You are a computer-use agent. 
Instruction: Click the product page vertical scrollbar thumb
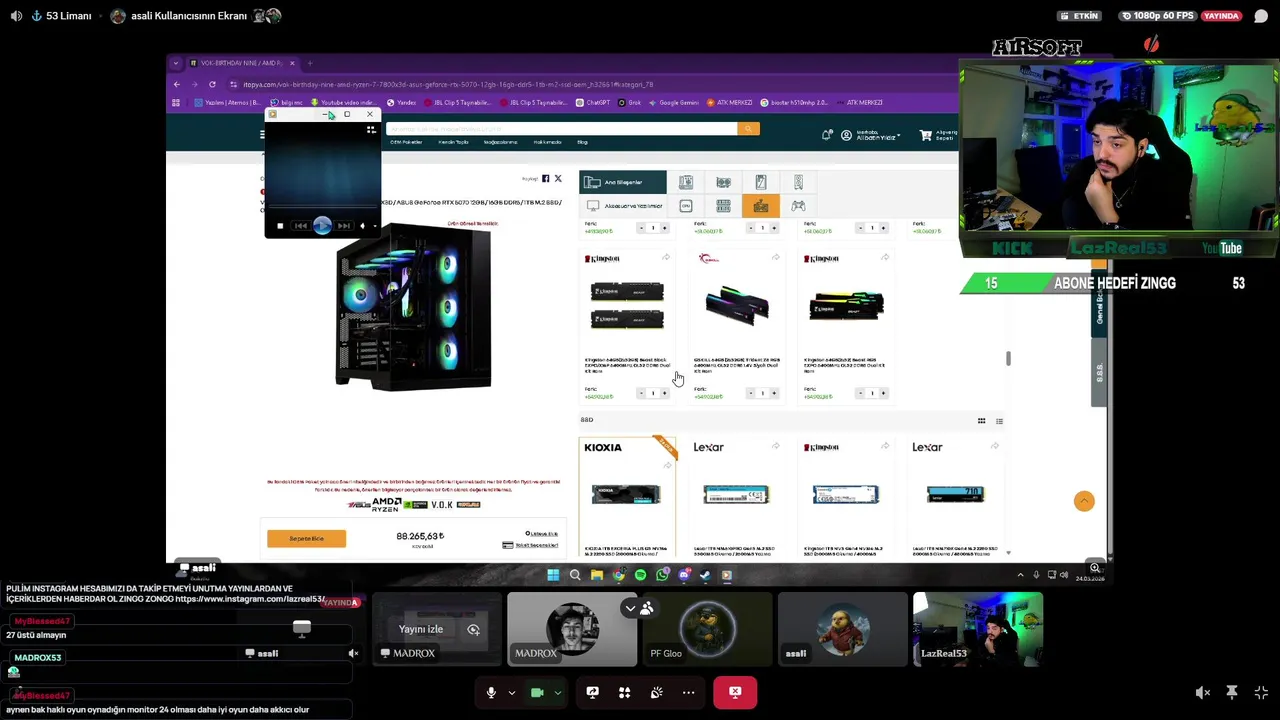tap(1008, 359)
